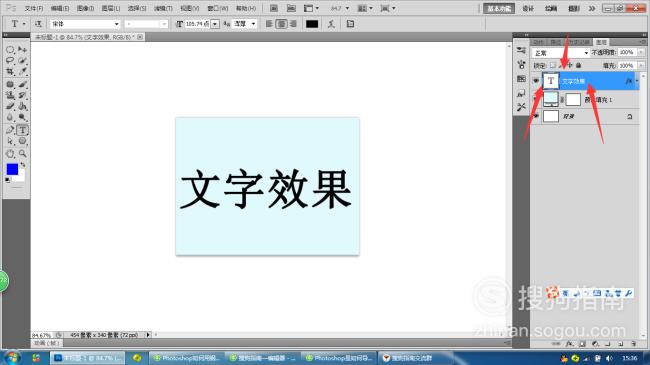Screen dimensions: 650x365
Task: Open the Tool Presets collapsed panel icon
Action: [521, 107]
